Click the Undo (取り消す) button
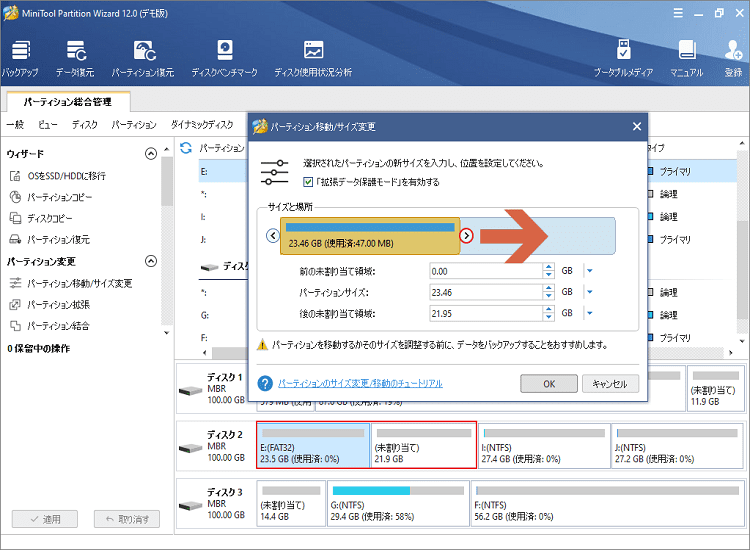 coord(127,519)
